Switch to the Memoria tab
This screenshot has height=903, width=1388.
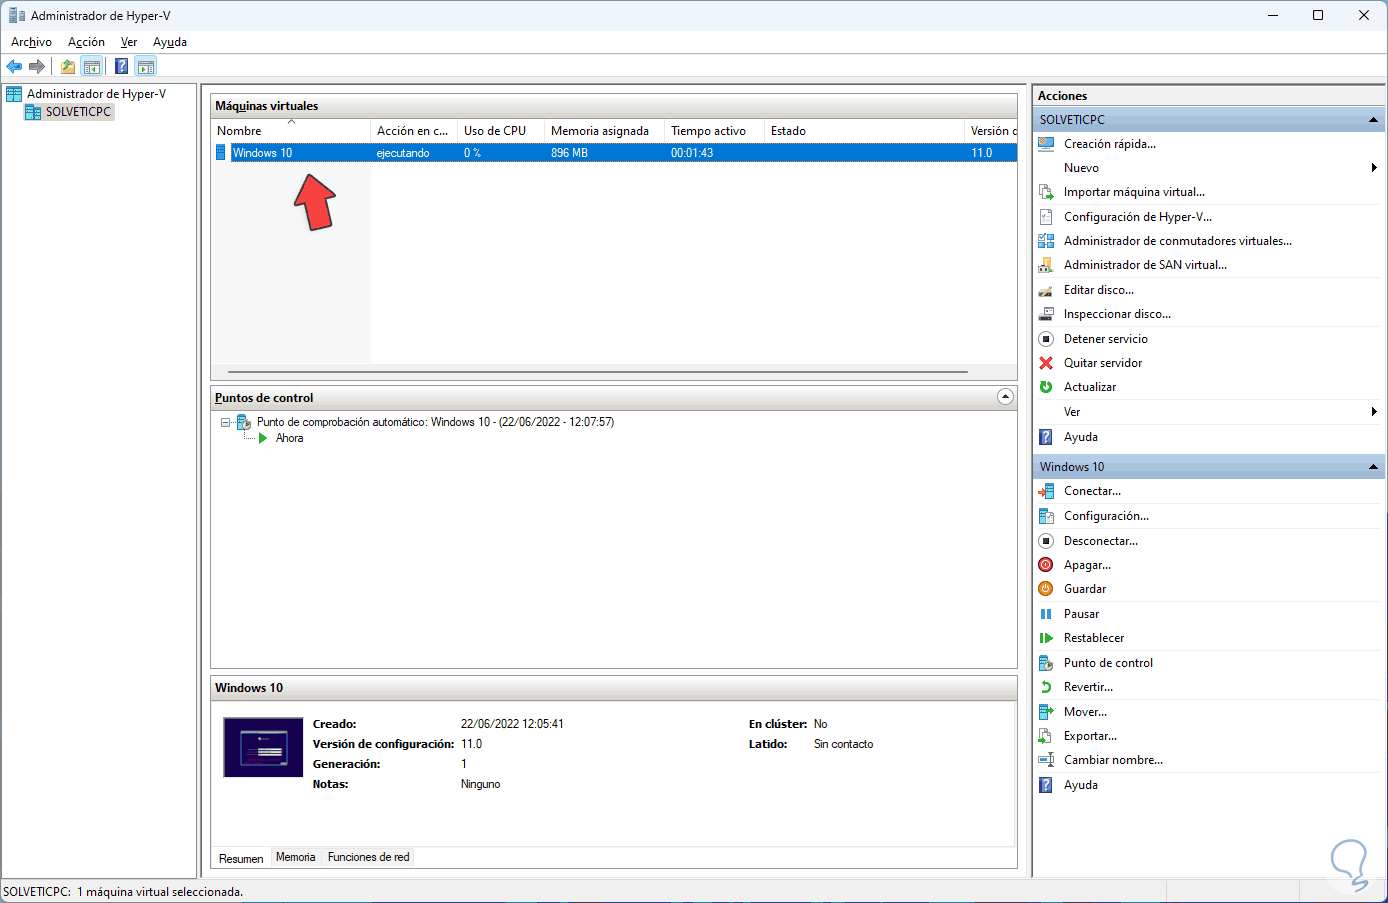[x=295, y=857]
